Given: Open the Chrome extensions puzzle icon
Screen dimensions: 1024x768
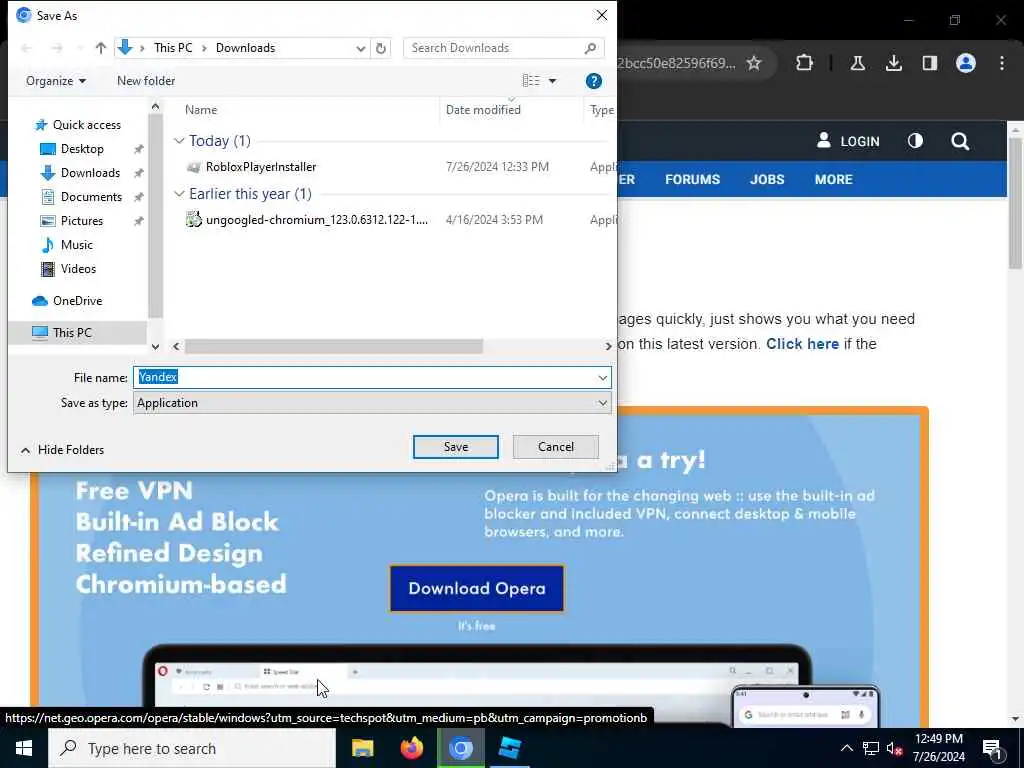Looking at the screenshot, I should coord(804,63).
